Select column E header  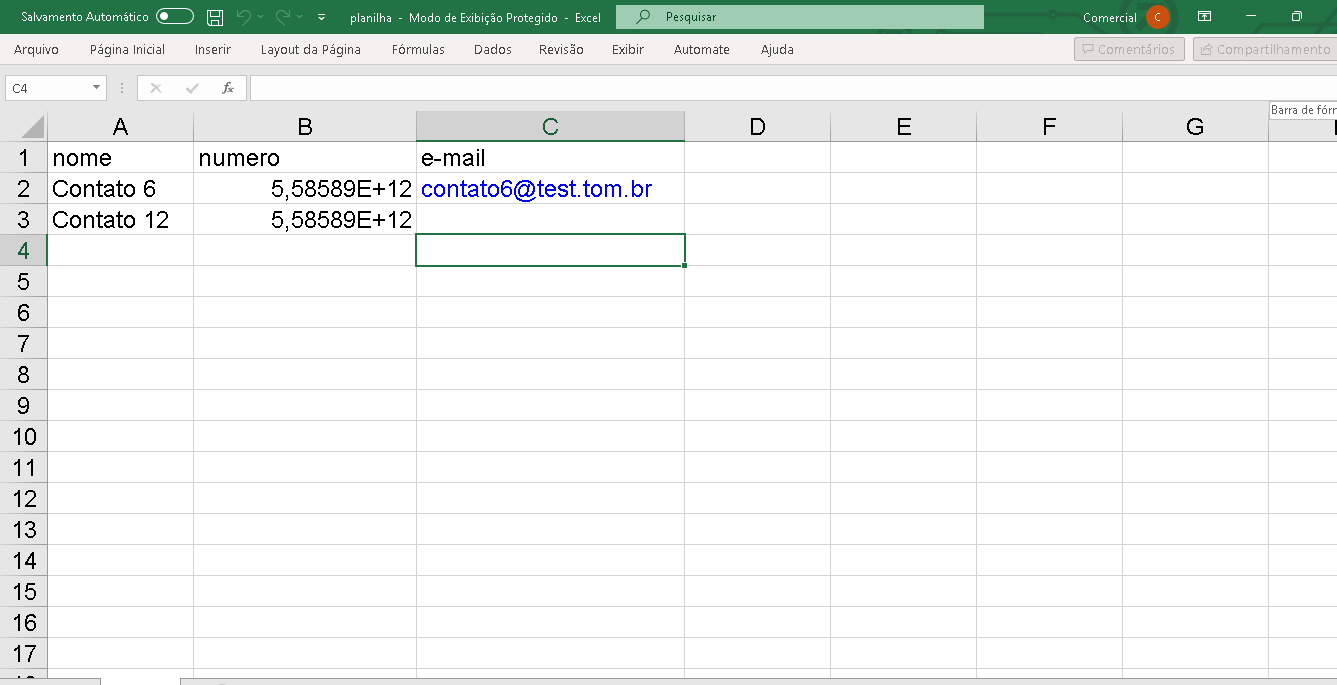[903, 126]
